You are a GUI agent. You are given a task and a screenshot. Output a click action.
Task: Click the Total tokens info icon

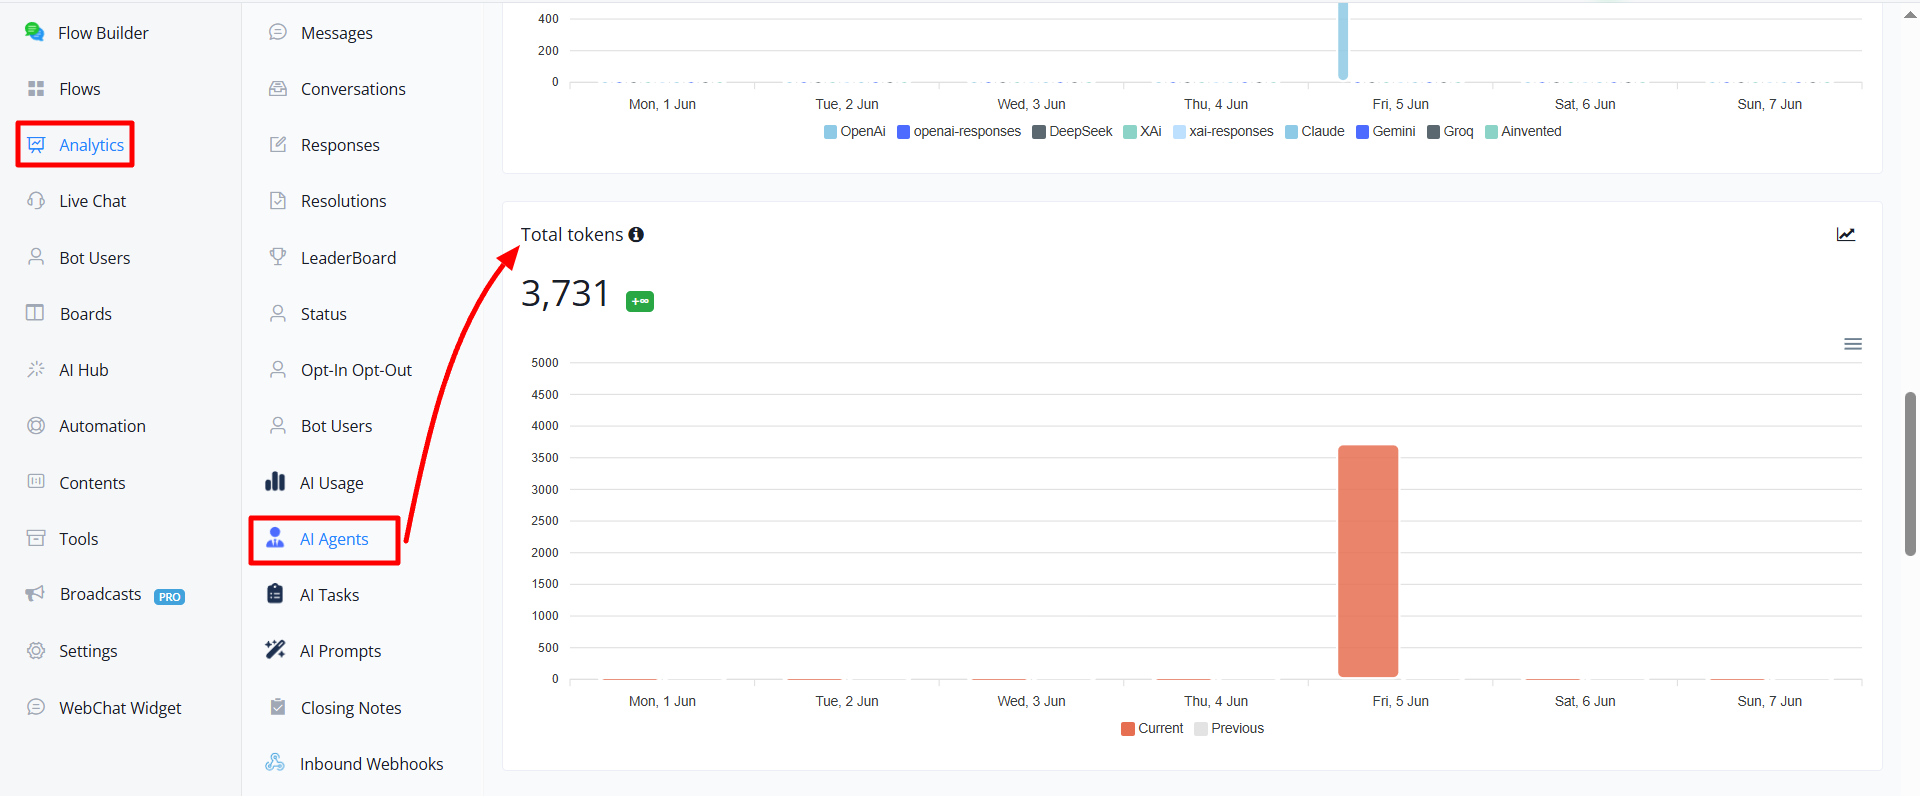click(636, 235)
